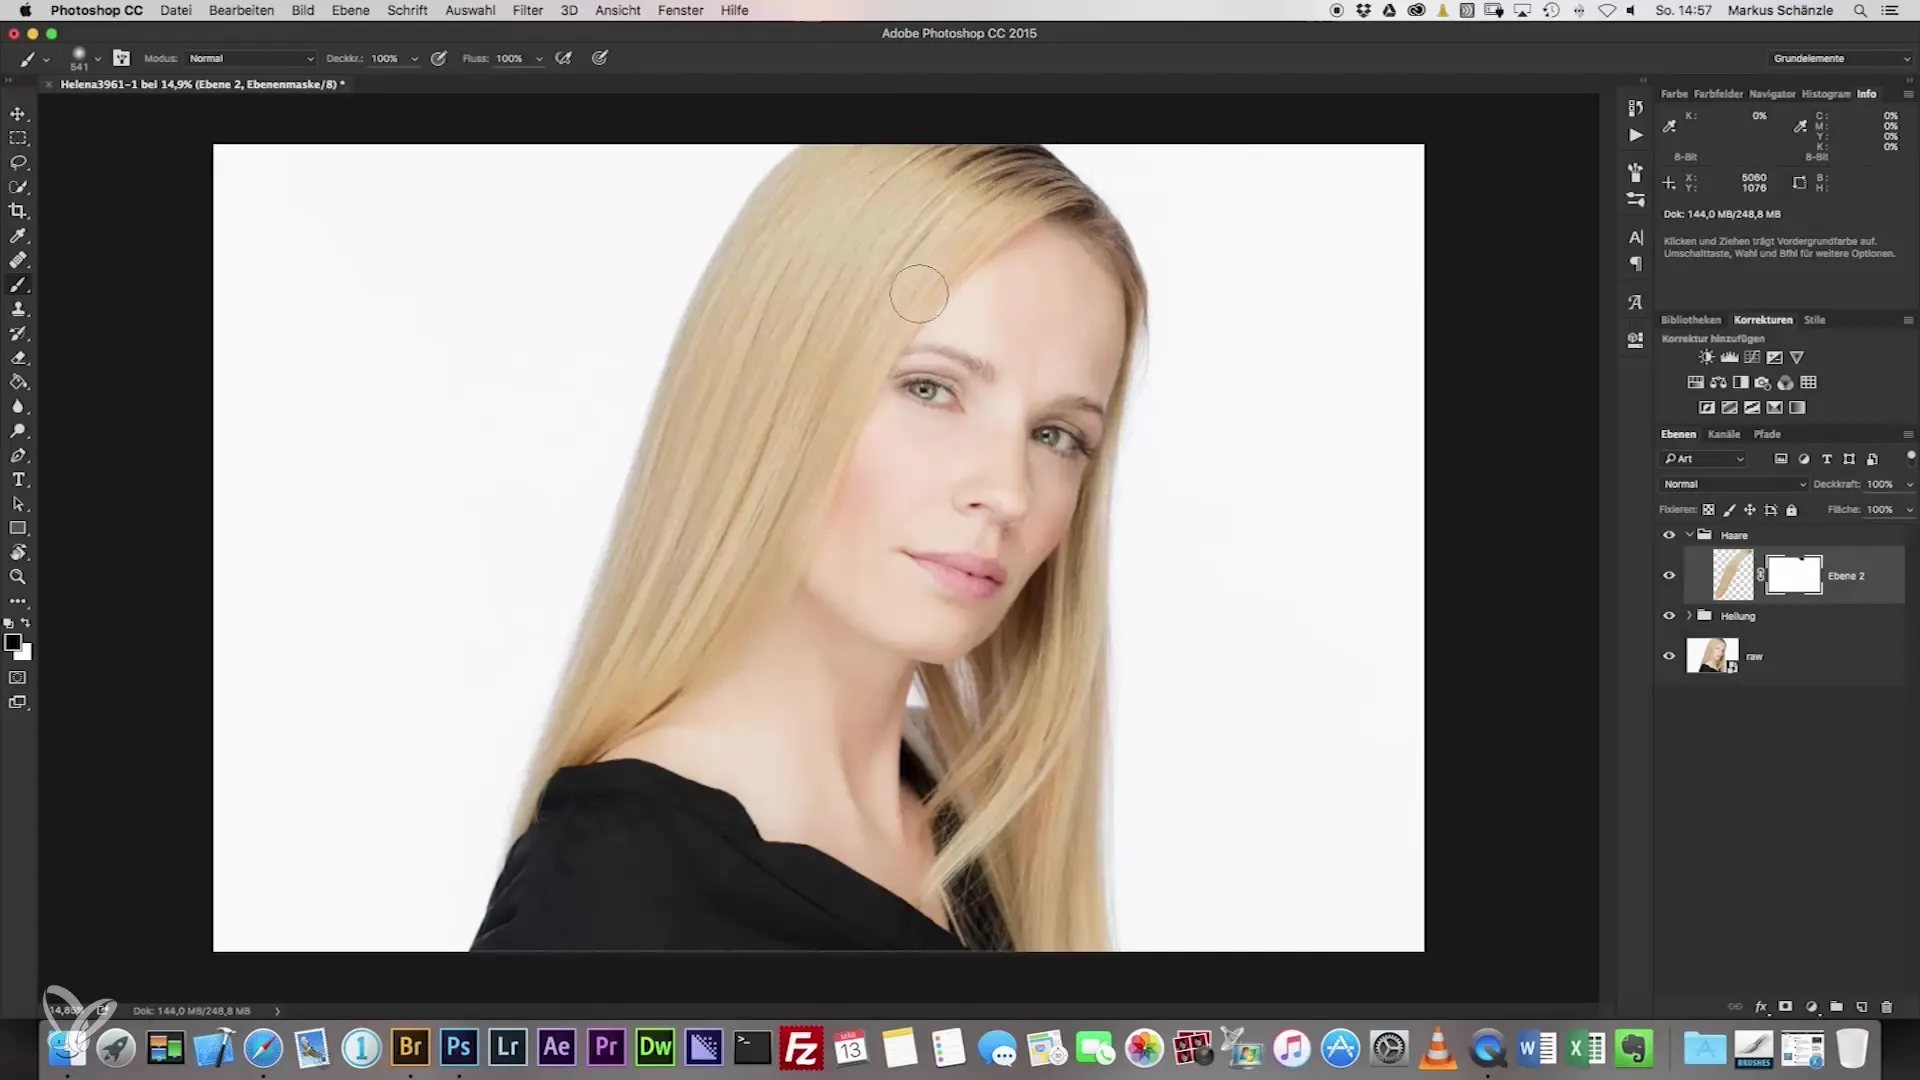Toggle lock image pixels

[1730, 510]
